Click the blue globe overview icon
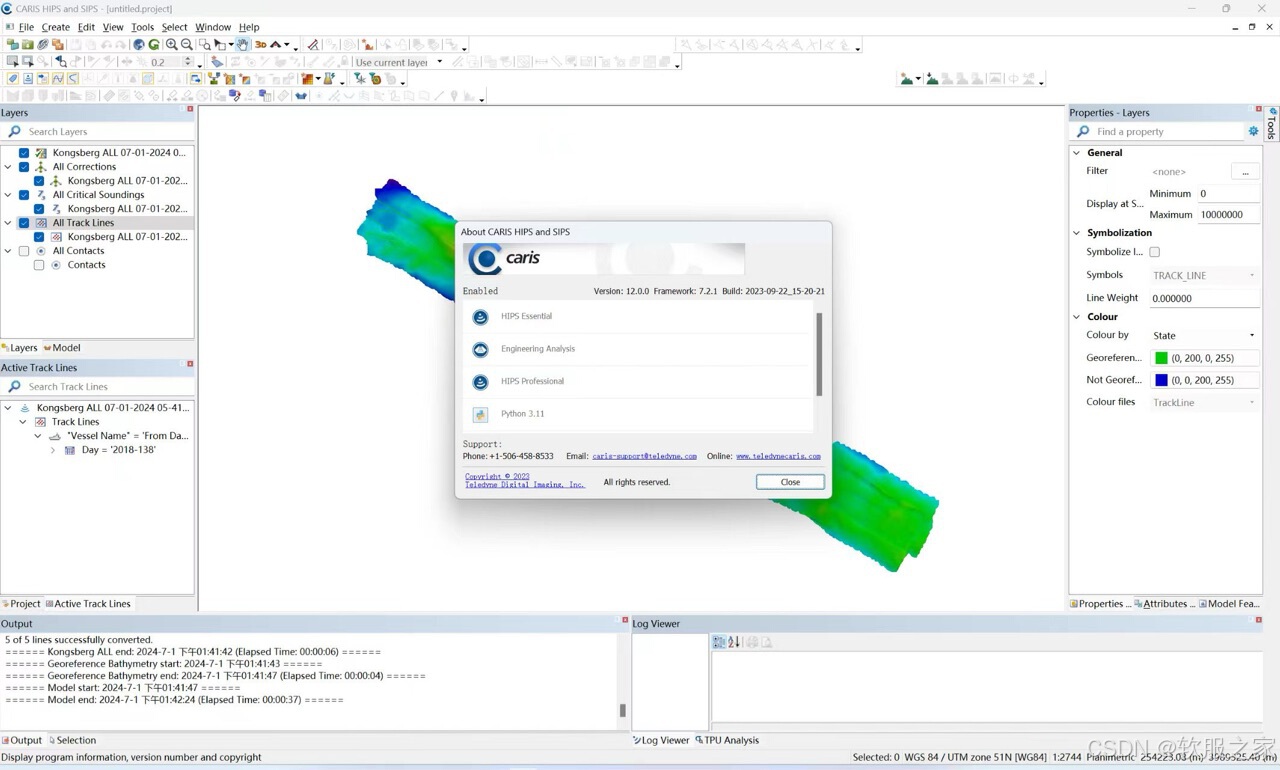The image size is (1280, 770). tap(139, 45)
